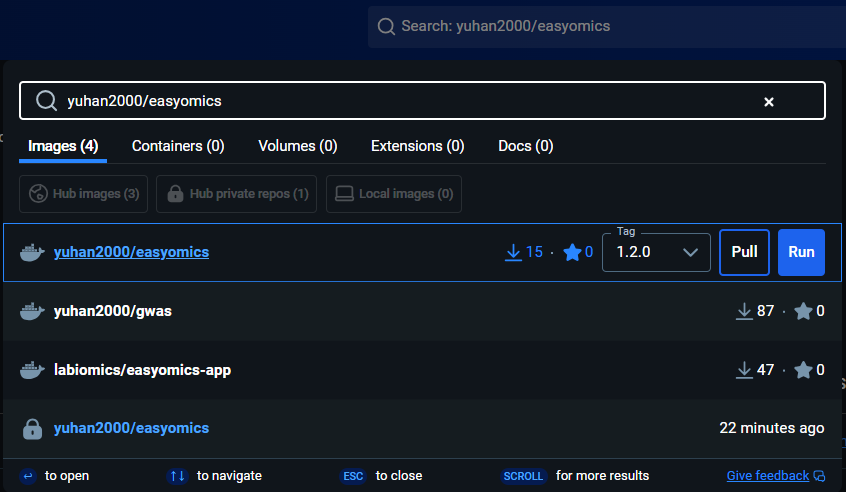Image resolution: width=846 pixels, height=492 pixels.
Task: Select the Docs (0) tab
Action: click(526, 146)
